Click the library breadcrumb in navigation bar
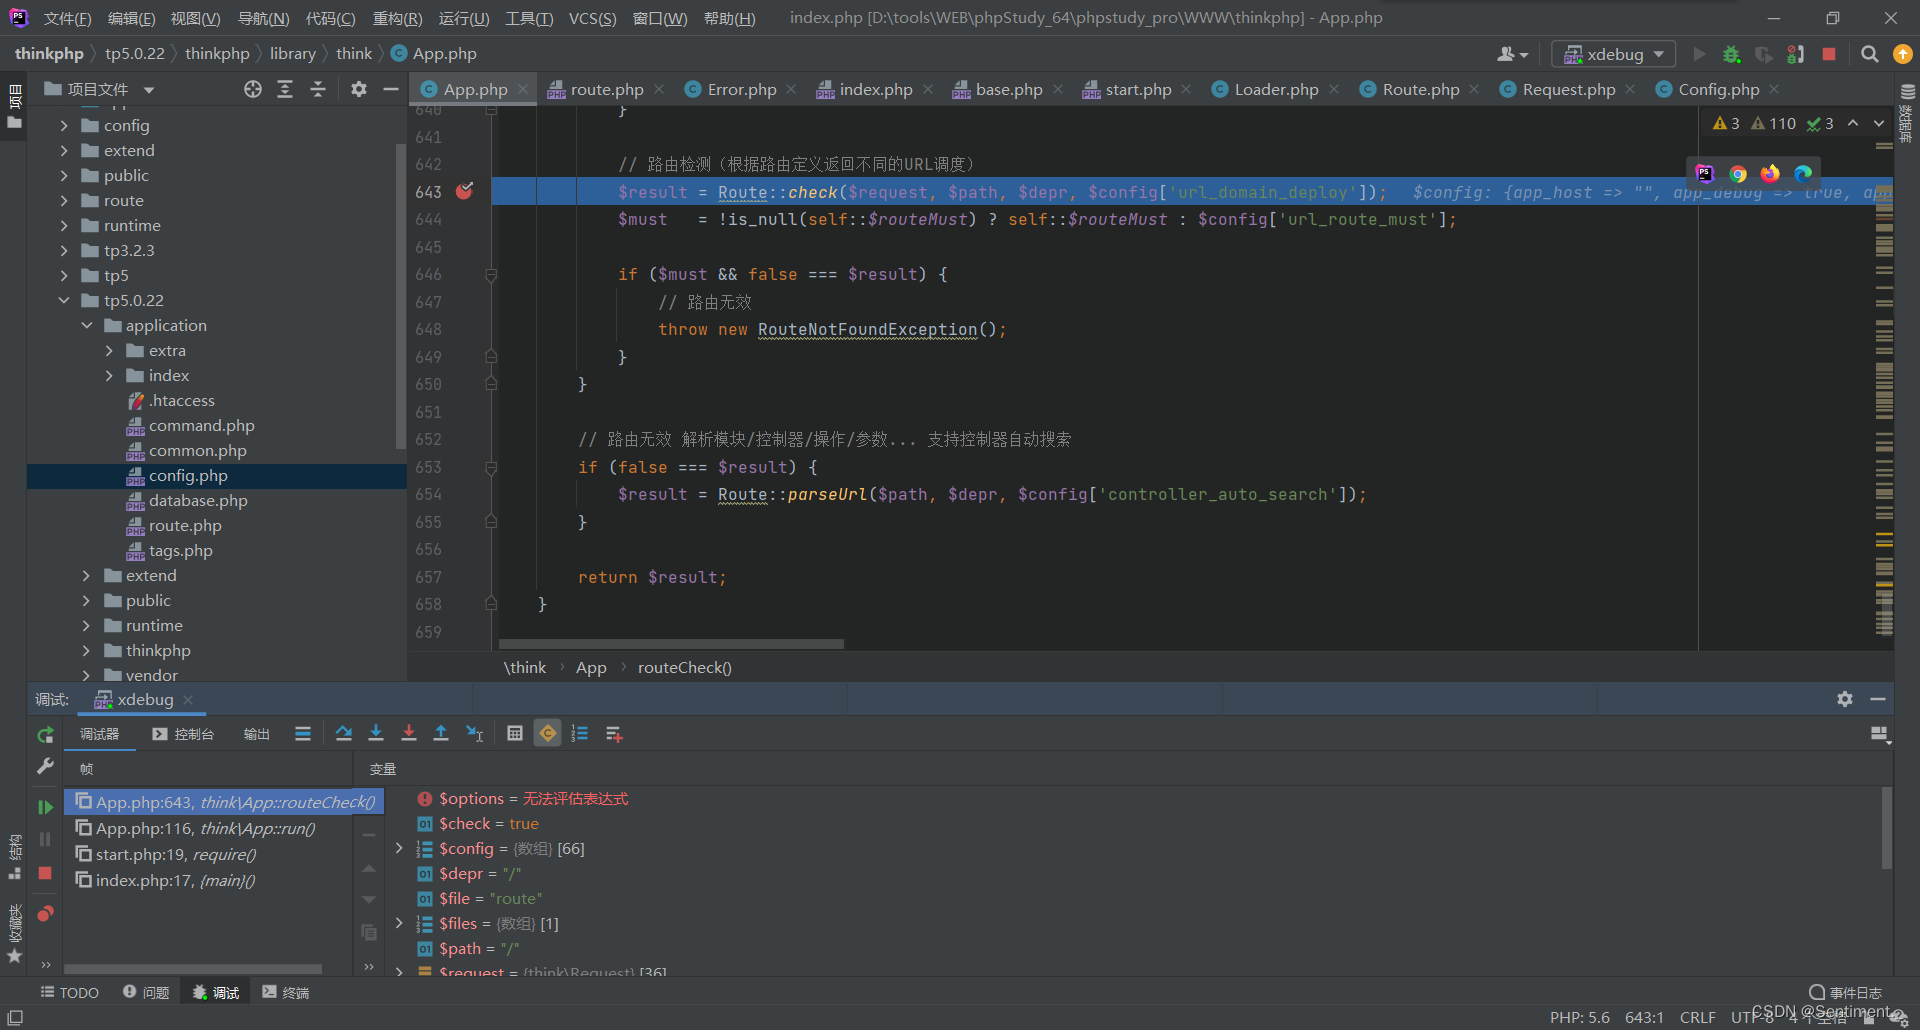1920x1030 pixels. 292,54
